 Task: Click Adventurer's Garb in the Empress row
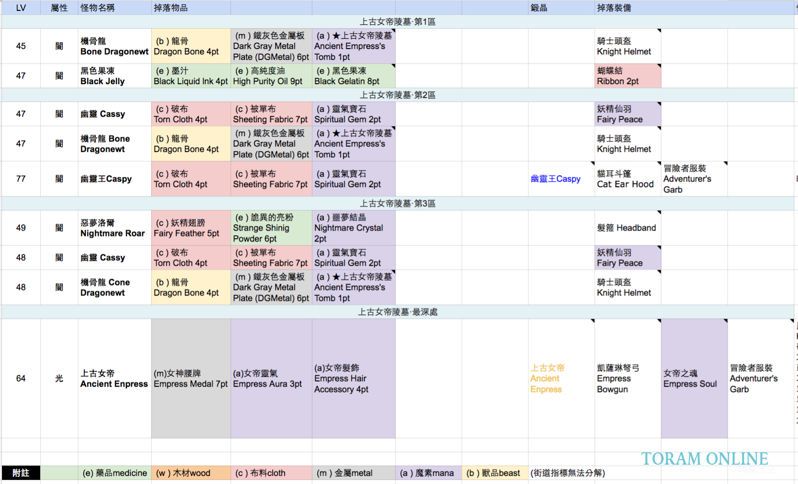tap(761, 379)
